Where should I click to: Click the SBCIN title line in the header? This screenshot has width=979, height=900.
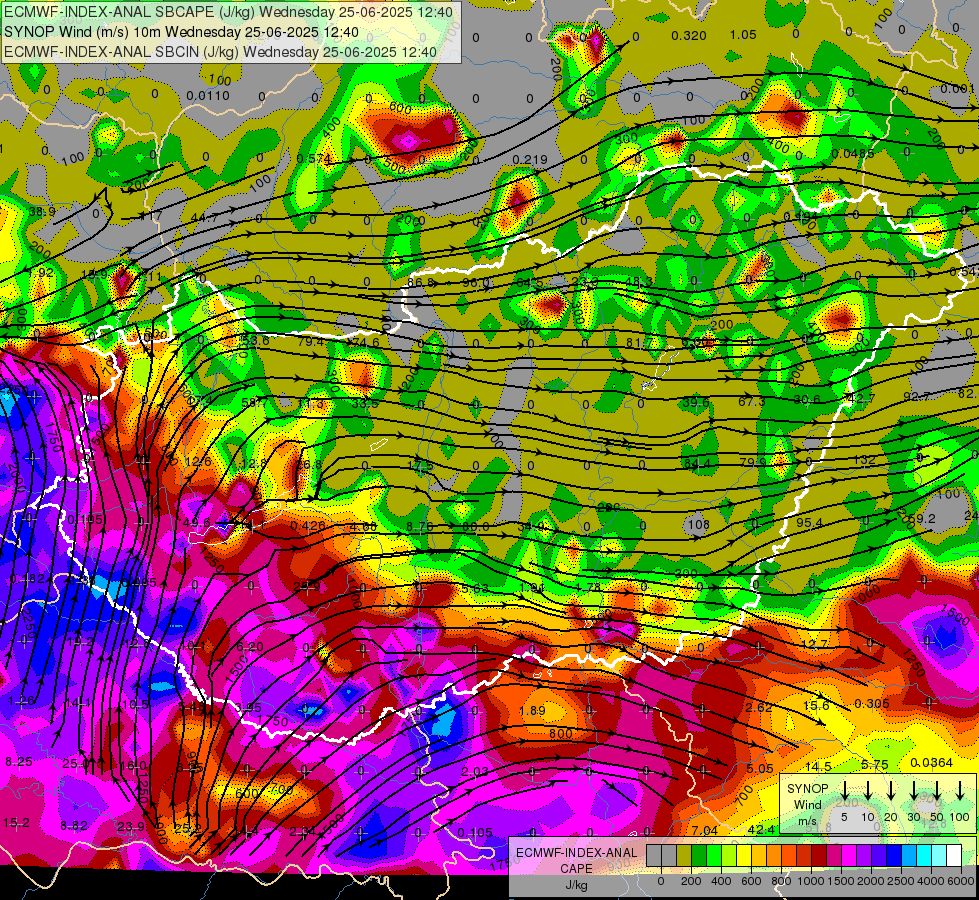click(220, 52)
